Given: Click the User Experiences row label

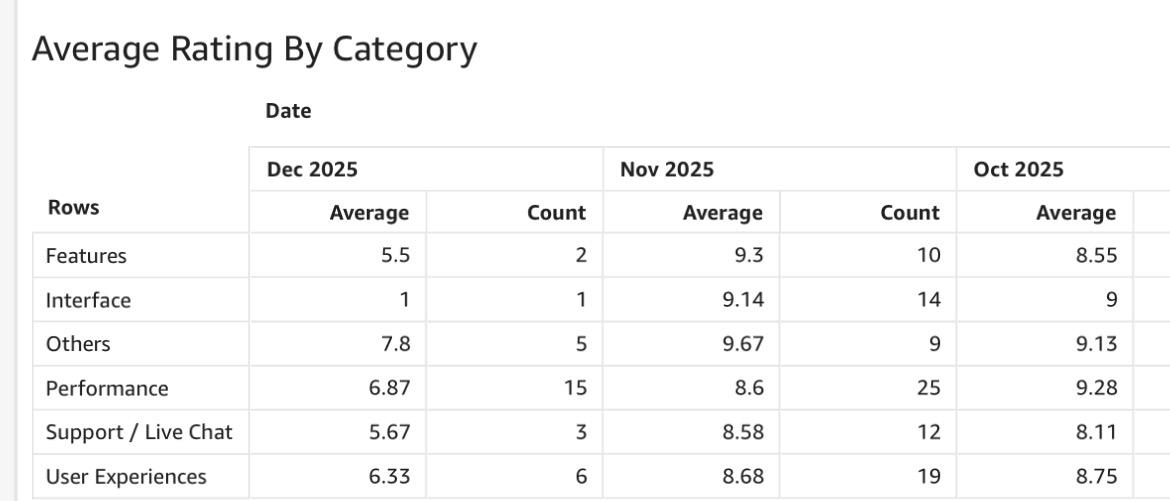Looking at the screenshot, I should [x=126, y=477].
